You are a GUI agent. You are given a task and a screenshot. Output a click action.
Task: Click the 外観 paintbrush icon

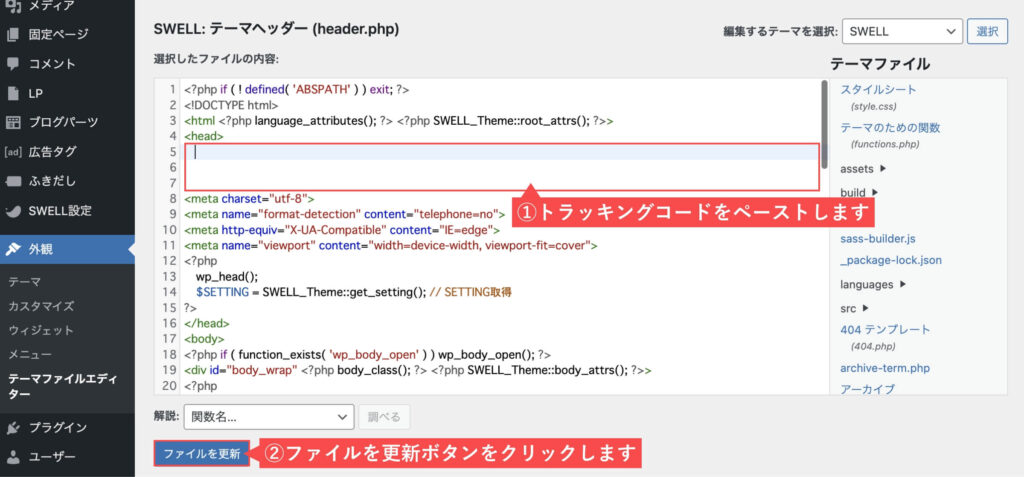pos(13,249)
